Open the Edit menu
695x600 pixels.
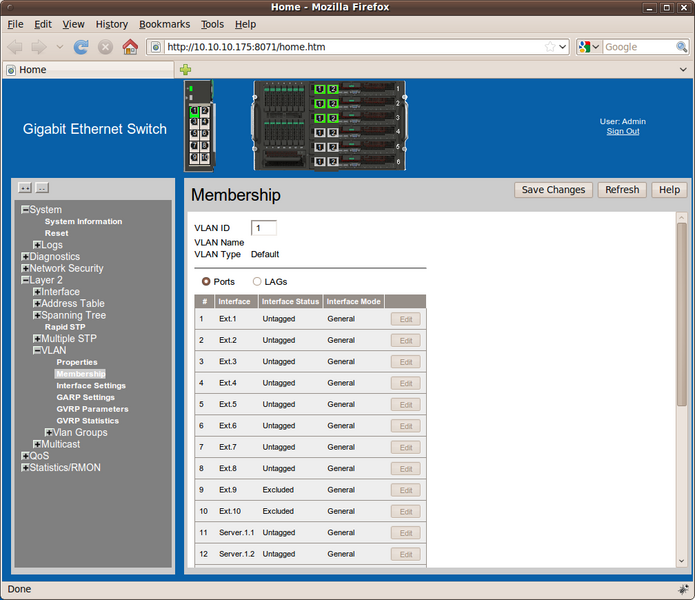click(43, 24)
